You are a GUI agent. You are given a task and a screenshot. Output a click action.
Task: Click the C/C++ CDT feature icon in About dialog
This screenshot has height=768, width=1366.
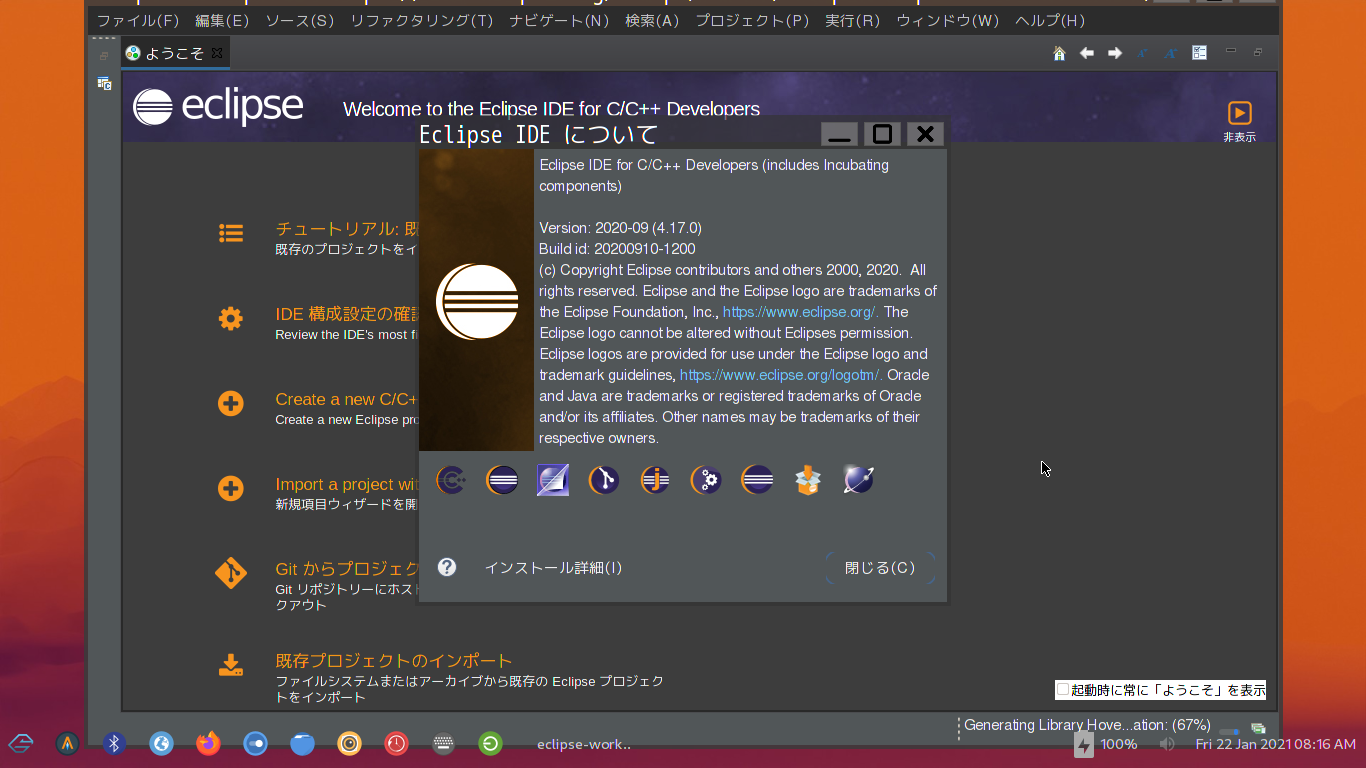pos(451,481)
